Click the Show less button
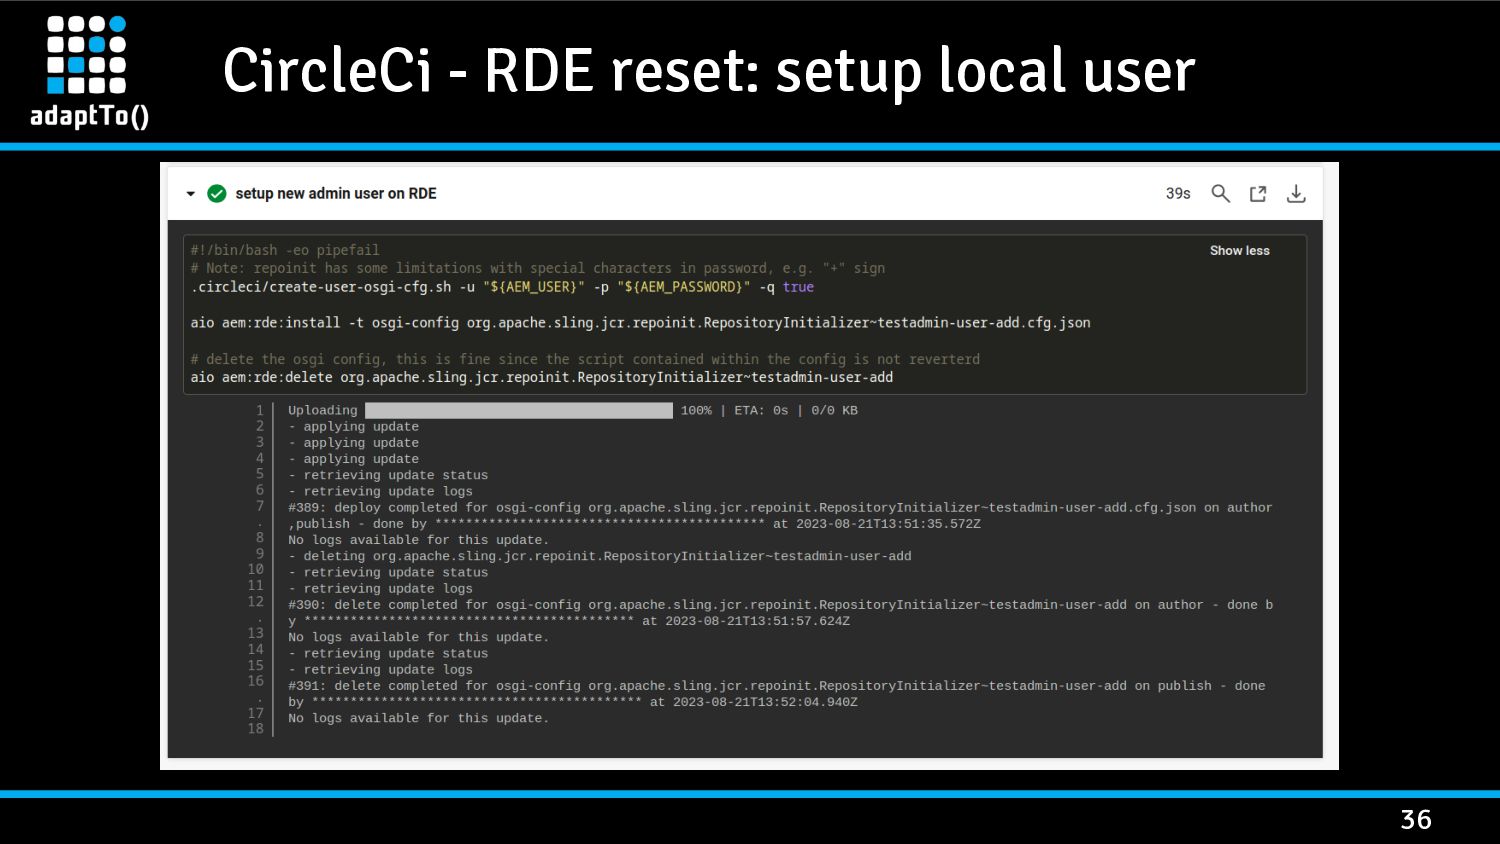Viewport: 1500px width, 844px height. coord(1239,251)
